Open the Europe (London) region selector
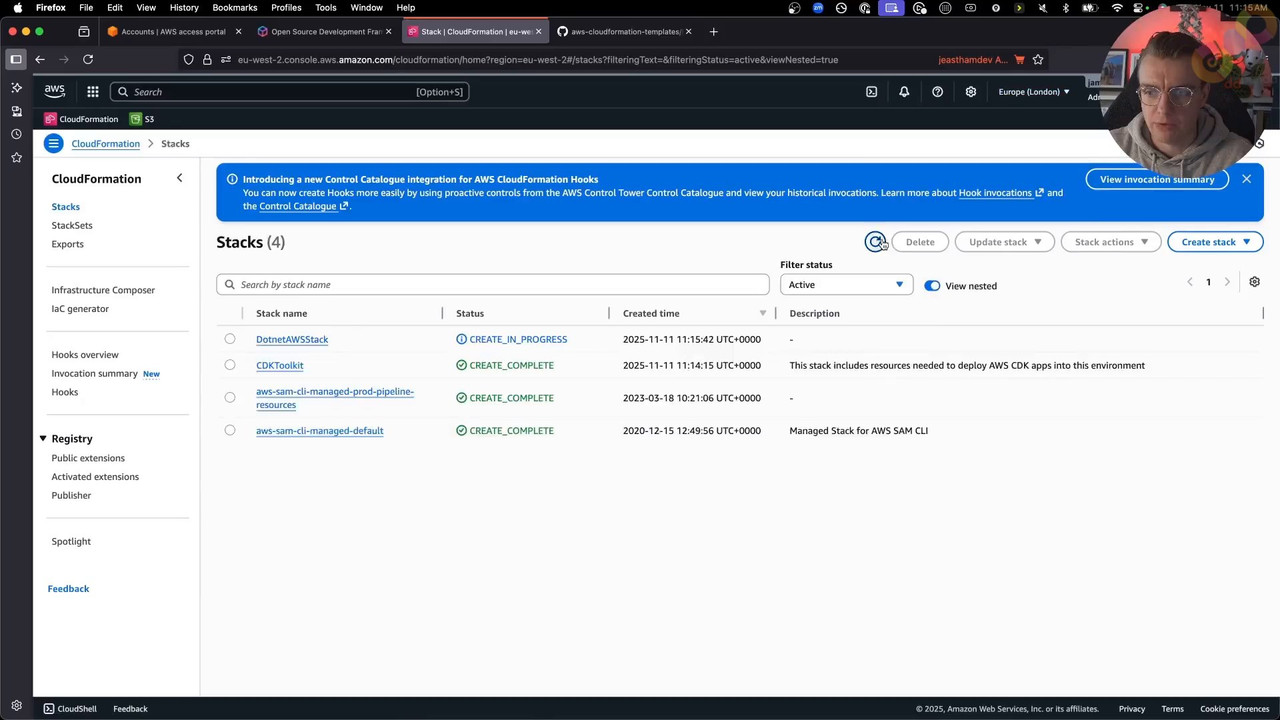This screenshot has width=1280, height=720. pyautogui.click(x=1033, y=92)
